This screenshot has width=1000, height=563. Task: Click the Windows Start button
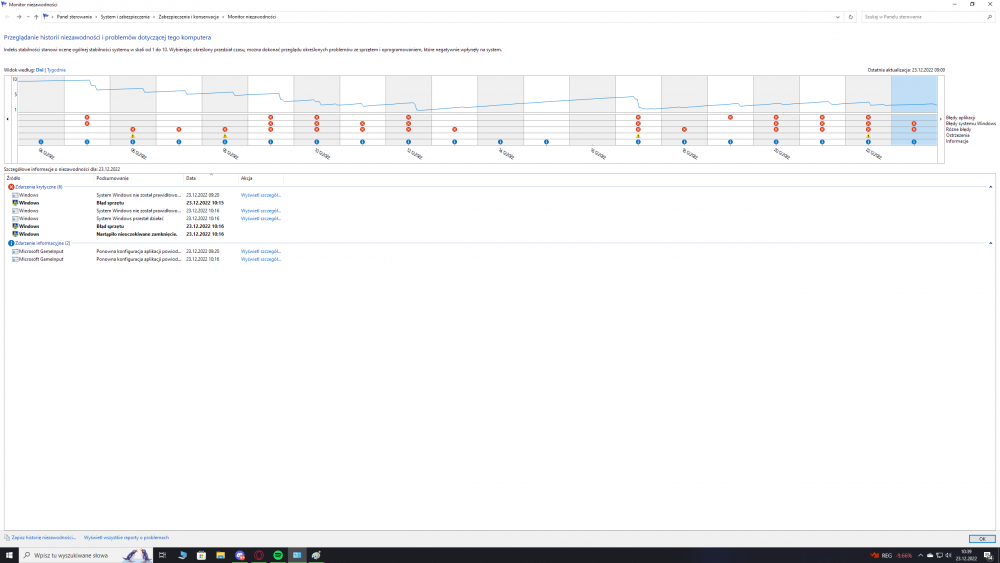[x=10, y=555]
